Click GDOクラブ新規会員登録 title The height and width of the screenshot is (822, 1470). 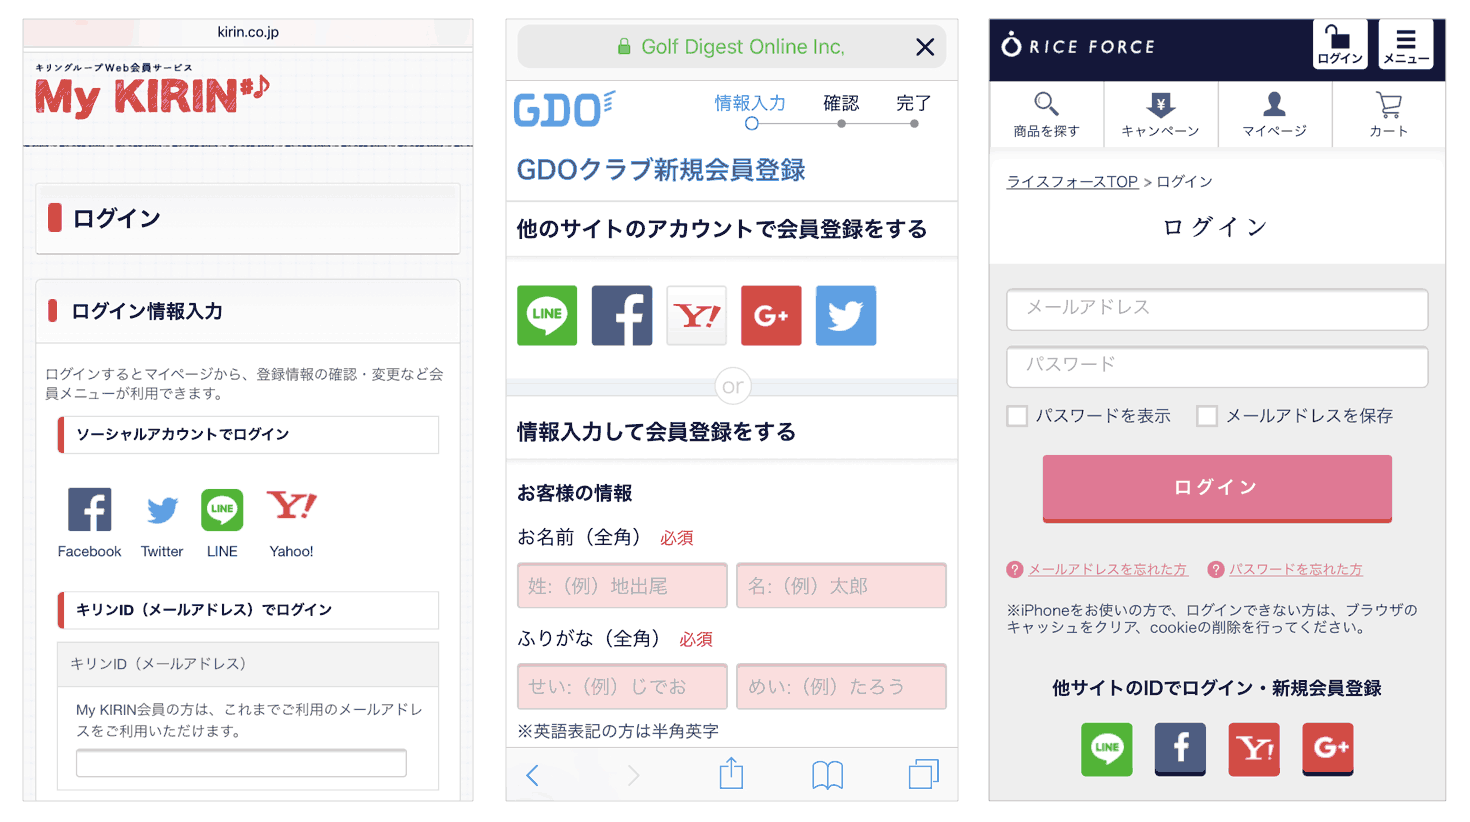(x=661, y=170)
